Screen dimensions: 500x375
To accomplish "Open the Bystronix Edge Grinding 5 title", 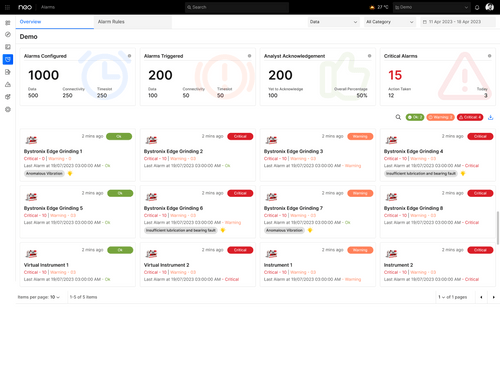I will [x=53, y=208].
